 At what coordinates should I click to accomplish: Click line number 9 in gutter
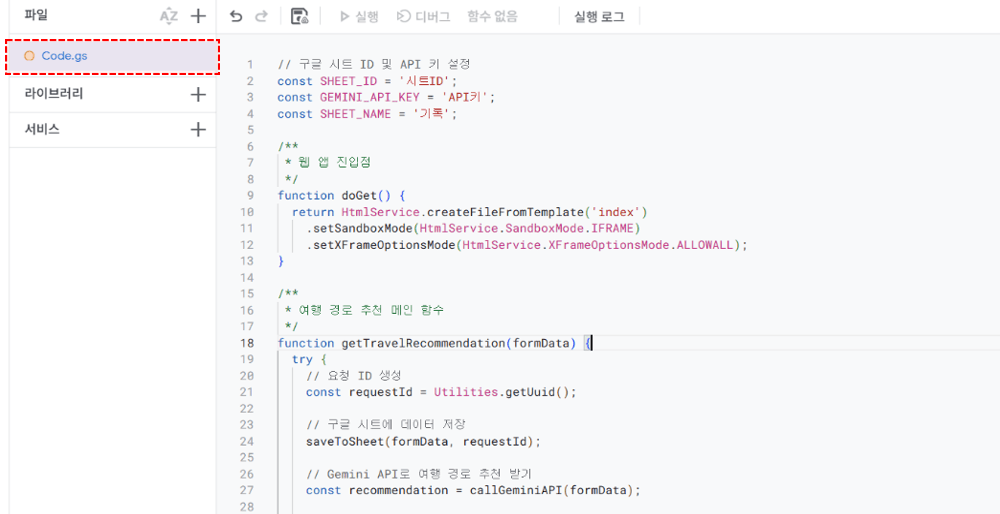[x=250, y=195]
